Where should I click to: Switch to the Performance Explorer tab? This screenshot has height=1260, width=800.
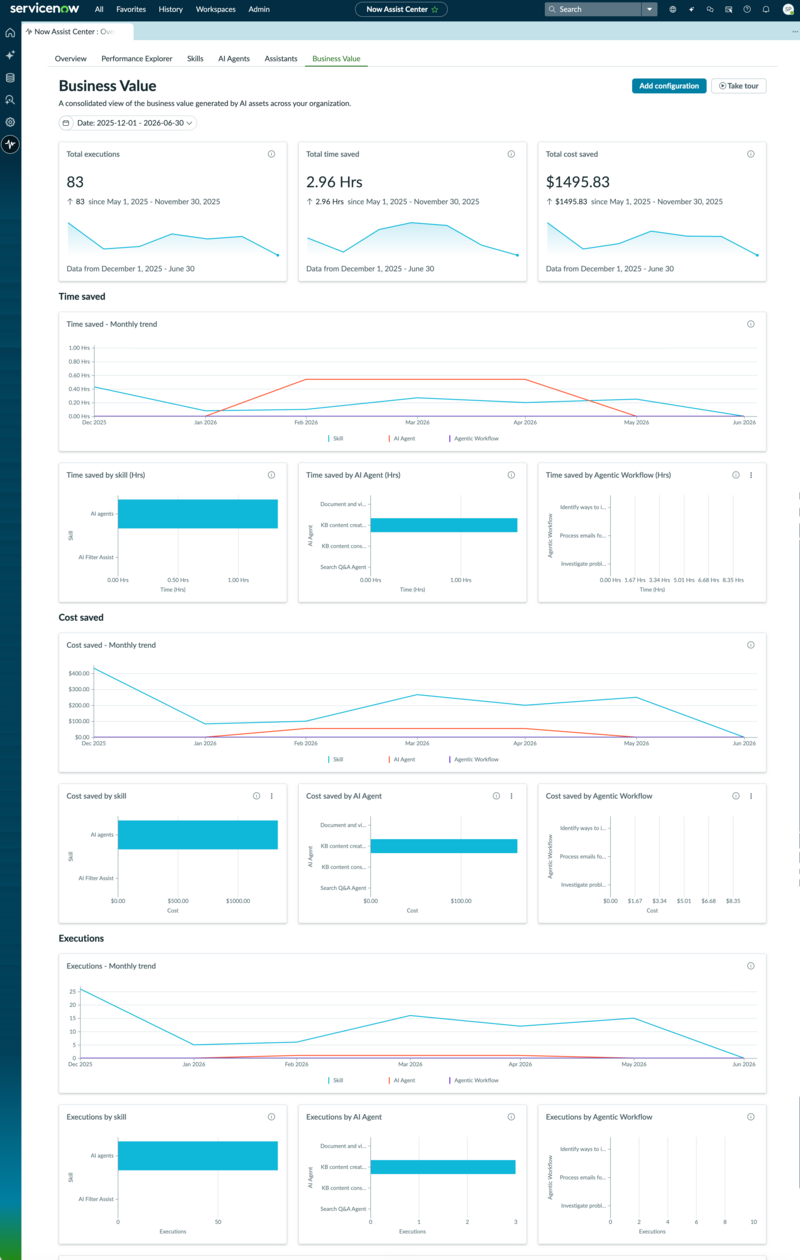(137, 59)
